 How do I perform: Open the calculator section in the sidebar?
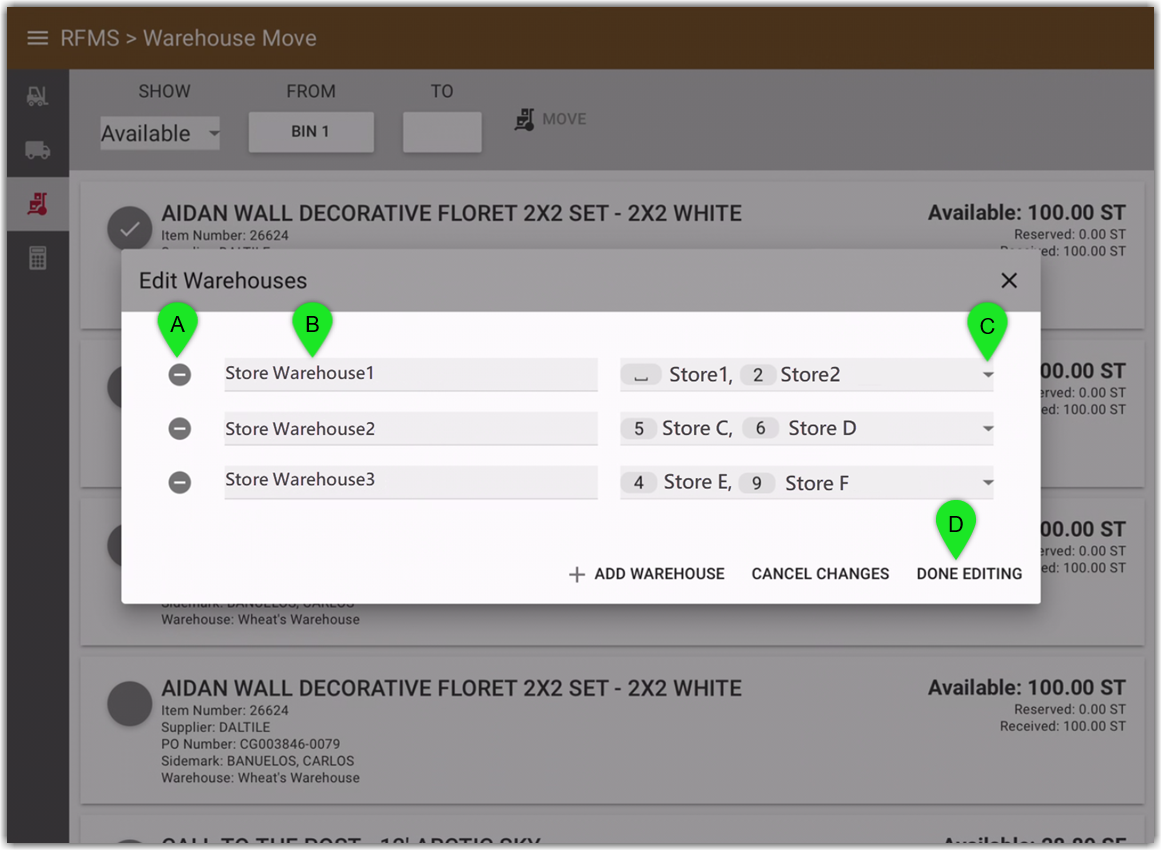coord(37,257)
